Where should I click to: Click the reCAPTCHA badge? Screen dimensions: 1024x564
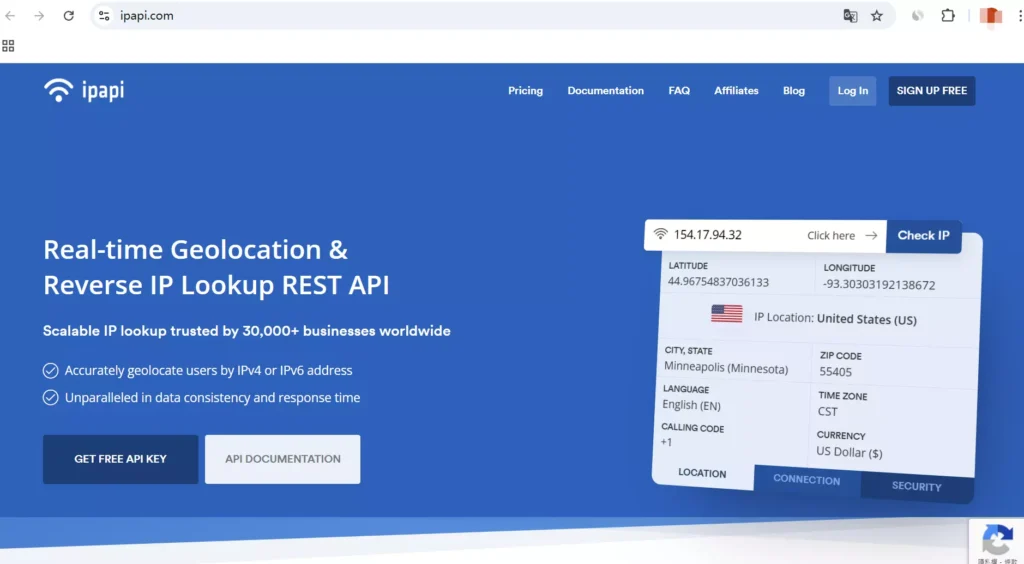[x=996, y=541]
